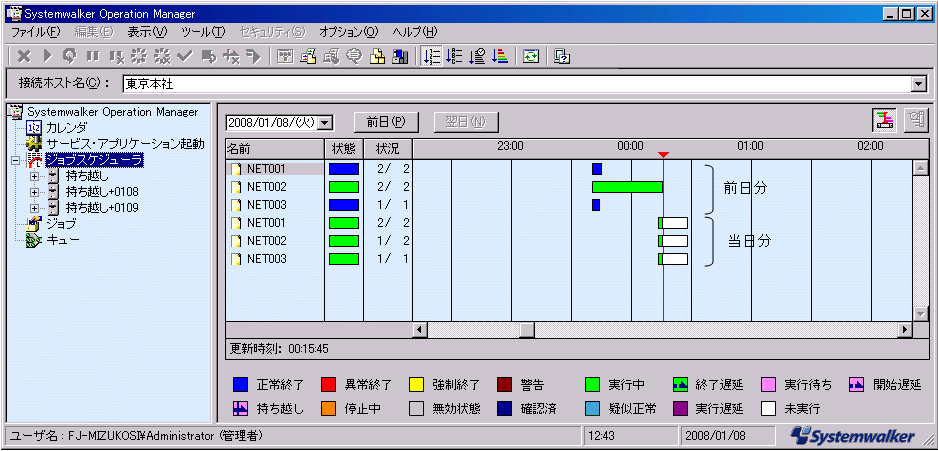Screen dimensions: 938x451
Task: Select サービス・アプリケーション起動 in the tree
Action: [x=126, y=144]
